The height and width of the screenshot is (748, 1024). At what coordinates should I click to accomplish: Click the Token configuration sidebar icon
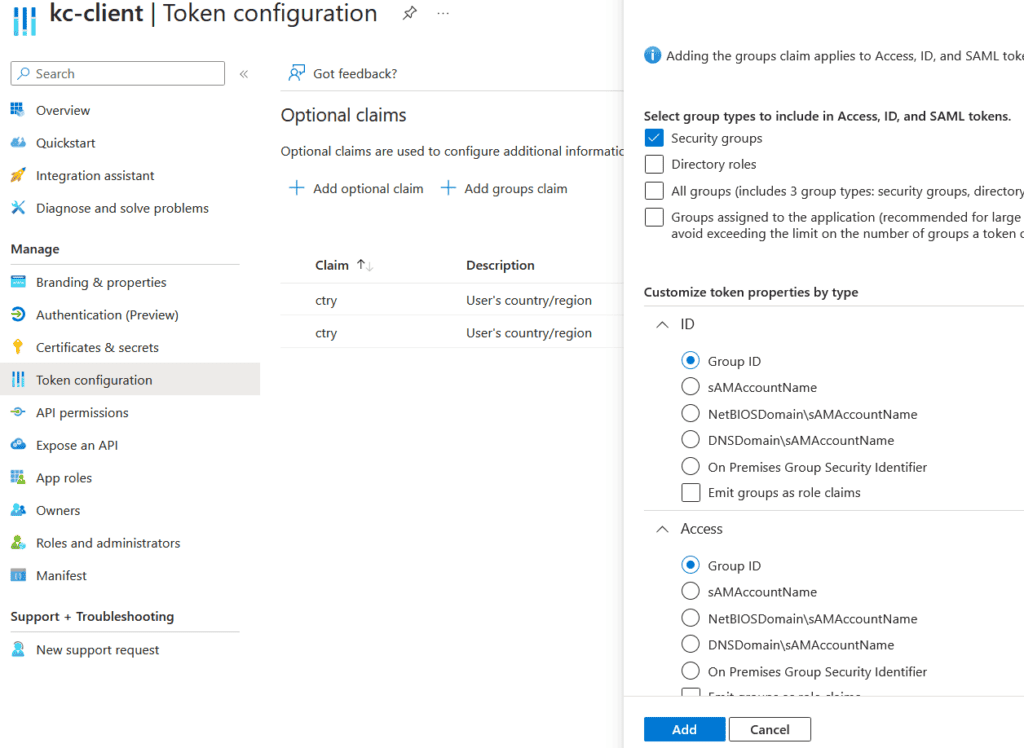18,380
